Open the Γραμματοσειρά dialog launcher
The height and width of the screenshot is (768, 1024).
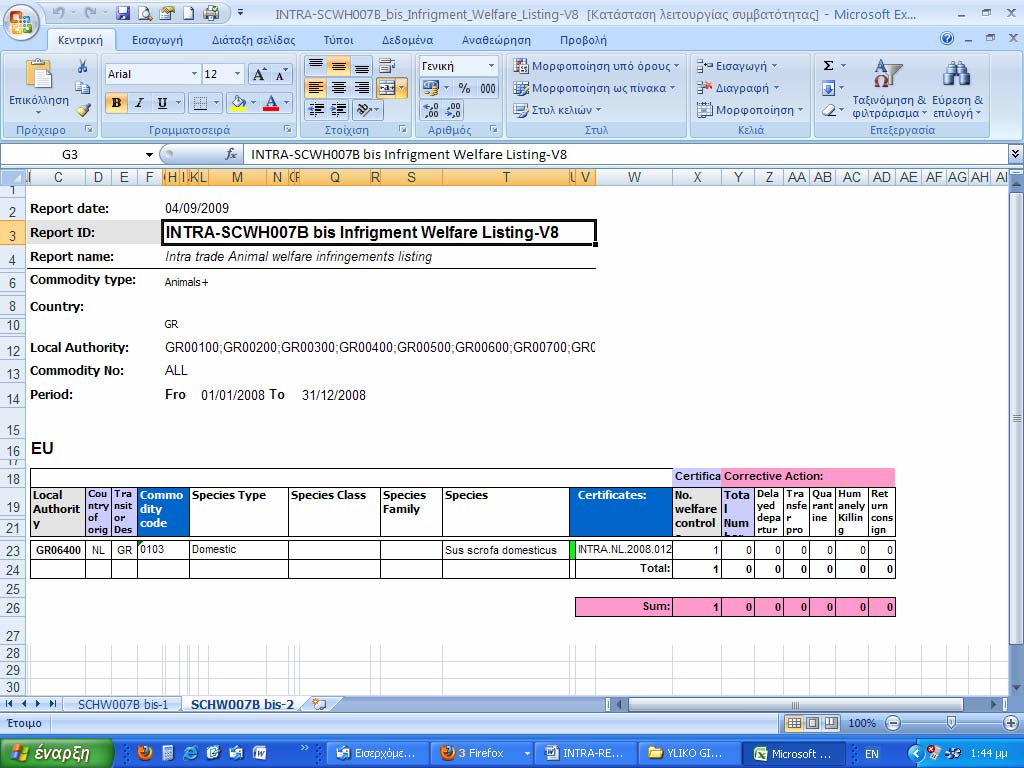287,129
